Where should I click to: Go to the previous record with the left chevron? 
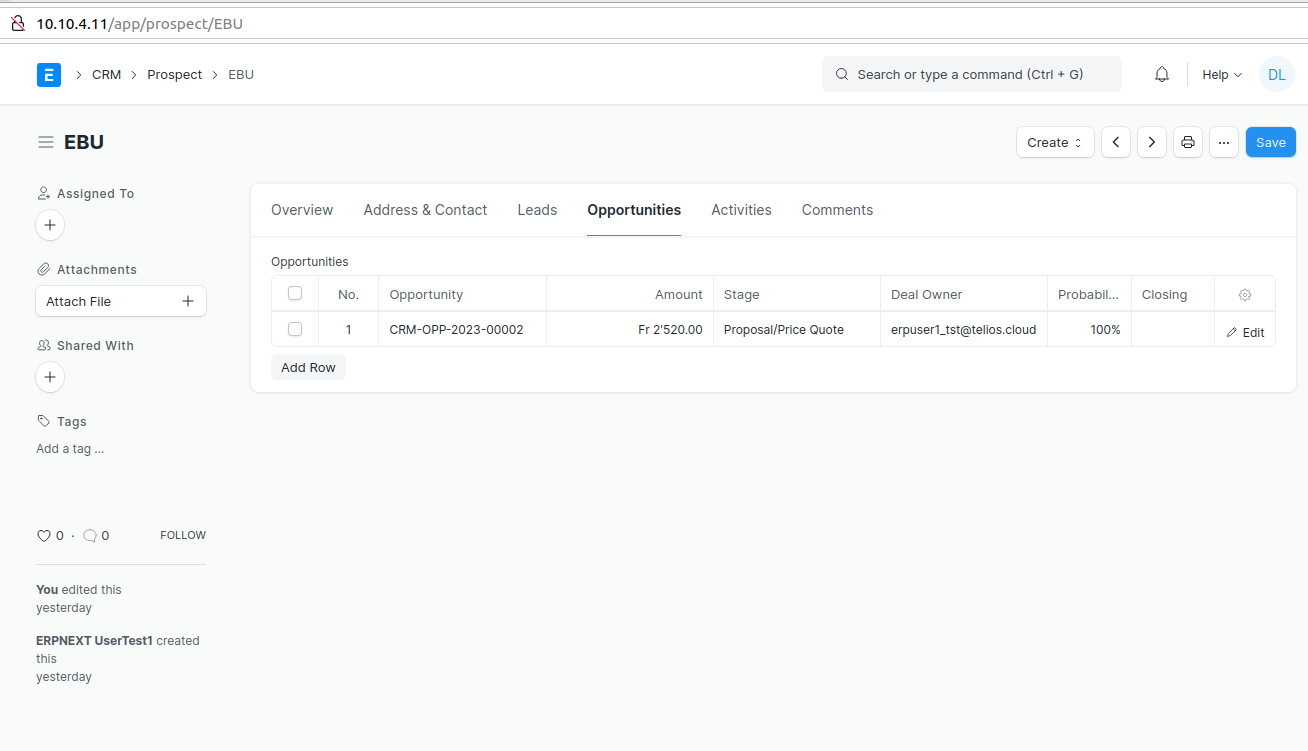coord(1115,142)
